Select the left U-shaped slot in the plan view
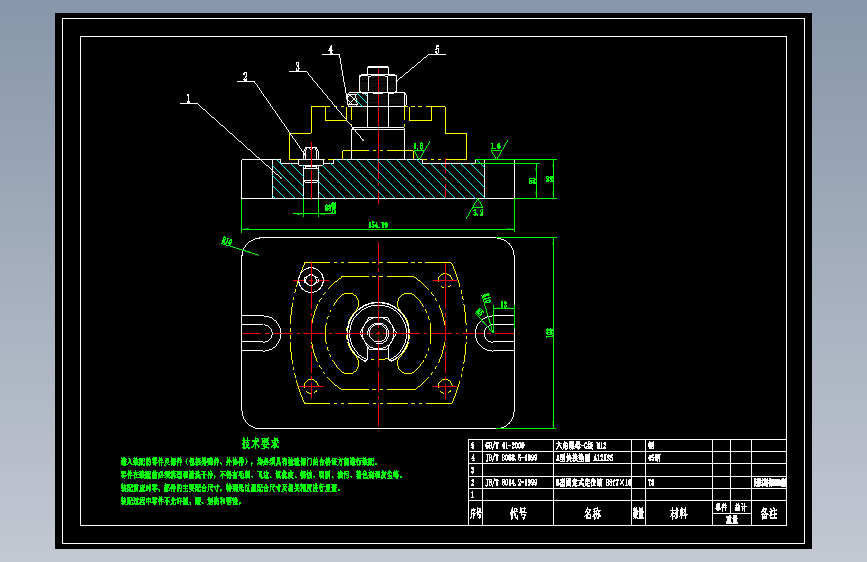This screenshot has height=562, width=867. click(261, 333)
